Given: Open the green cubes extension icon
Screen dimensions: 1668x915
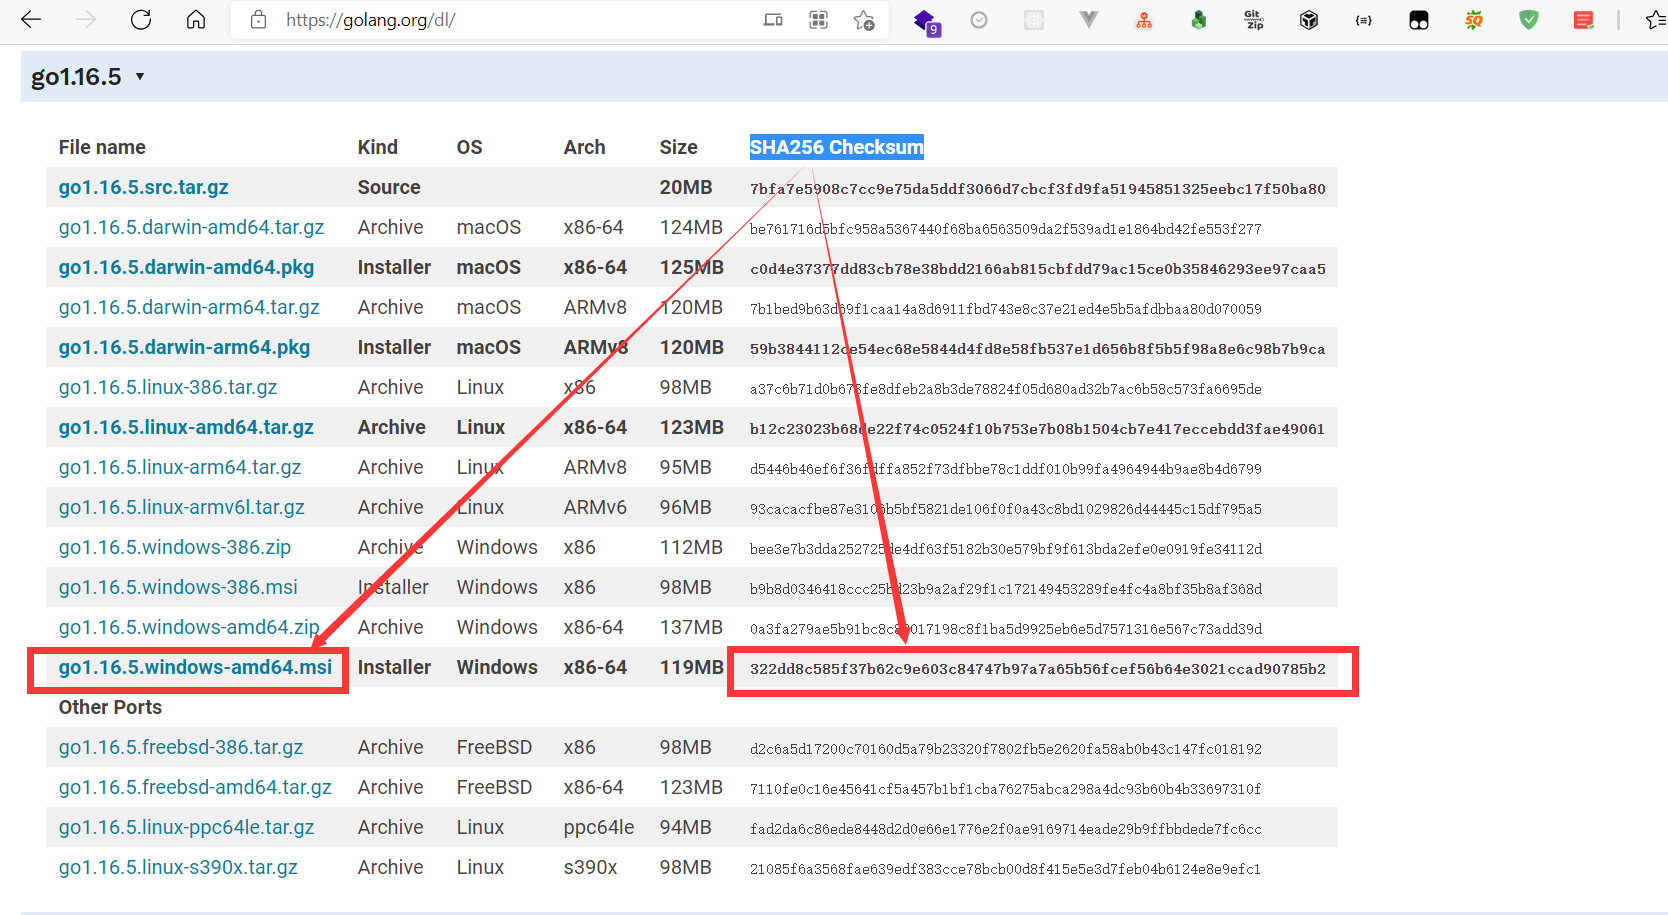Looking at the screenshot, I should pyautogui.click(x=1198, y=20).
